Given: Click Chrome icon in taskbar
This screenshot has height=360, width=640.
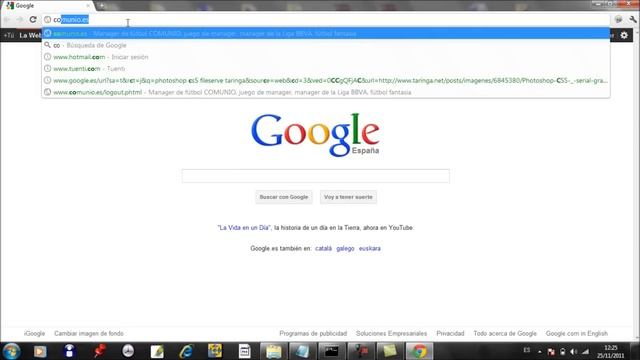Looking at the screenshot, I should coord(419,351).
